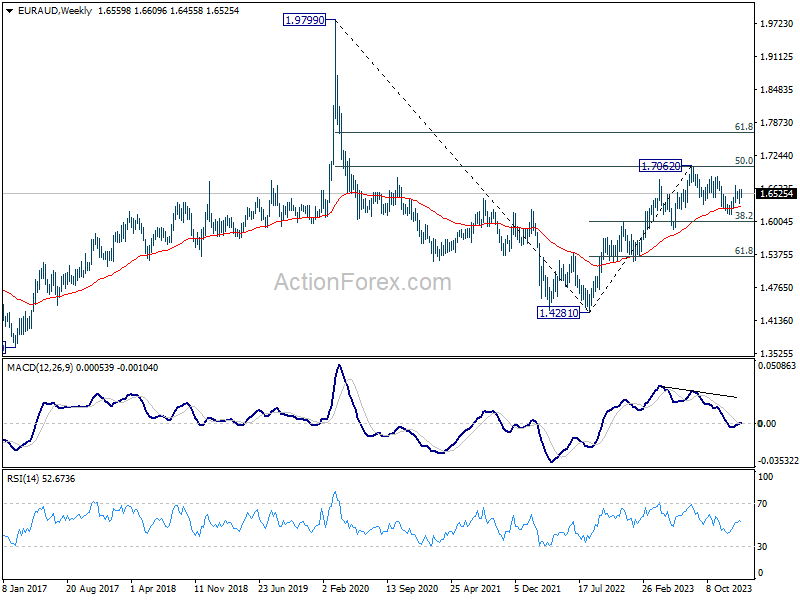The width and height of the screenshot is (800, 600).
Task: Click the 23 Jun 2019 date label
Action: [283, 588]
